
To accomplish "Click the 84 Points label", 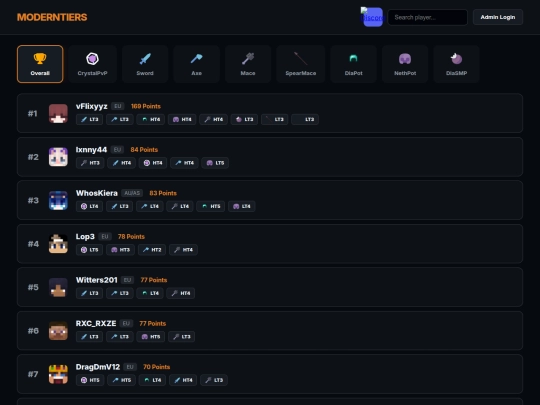I will click(x=144, y=150).
